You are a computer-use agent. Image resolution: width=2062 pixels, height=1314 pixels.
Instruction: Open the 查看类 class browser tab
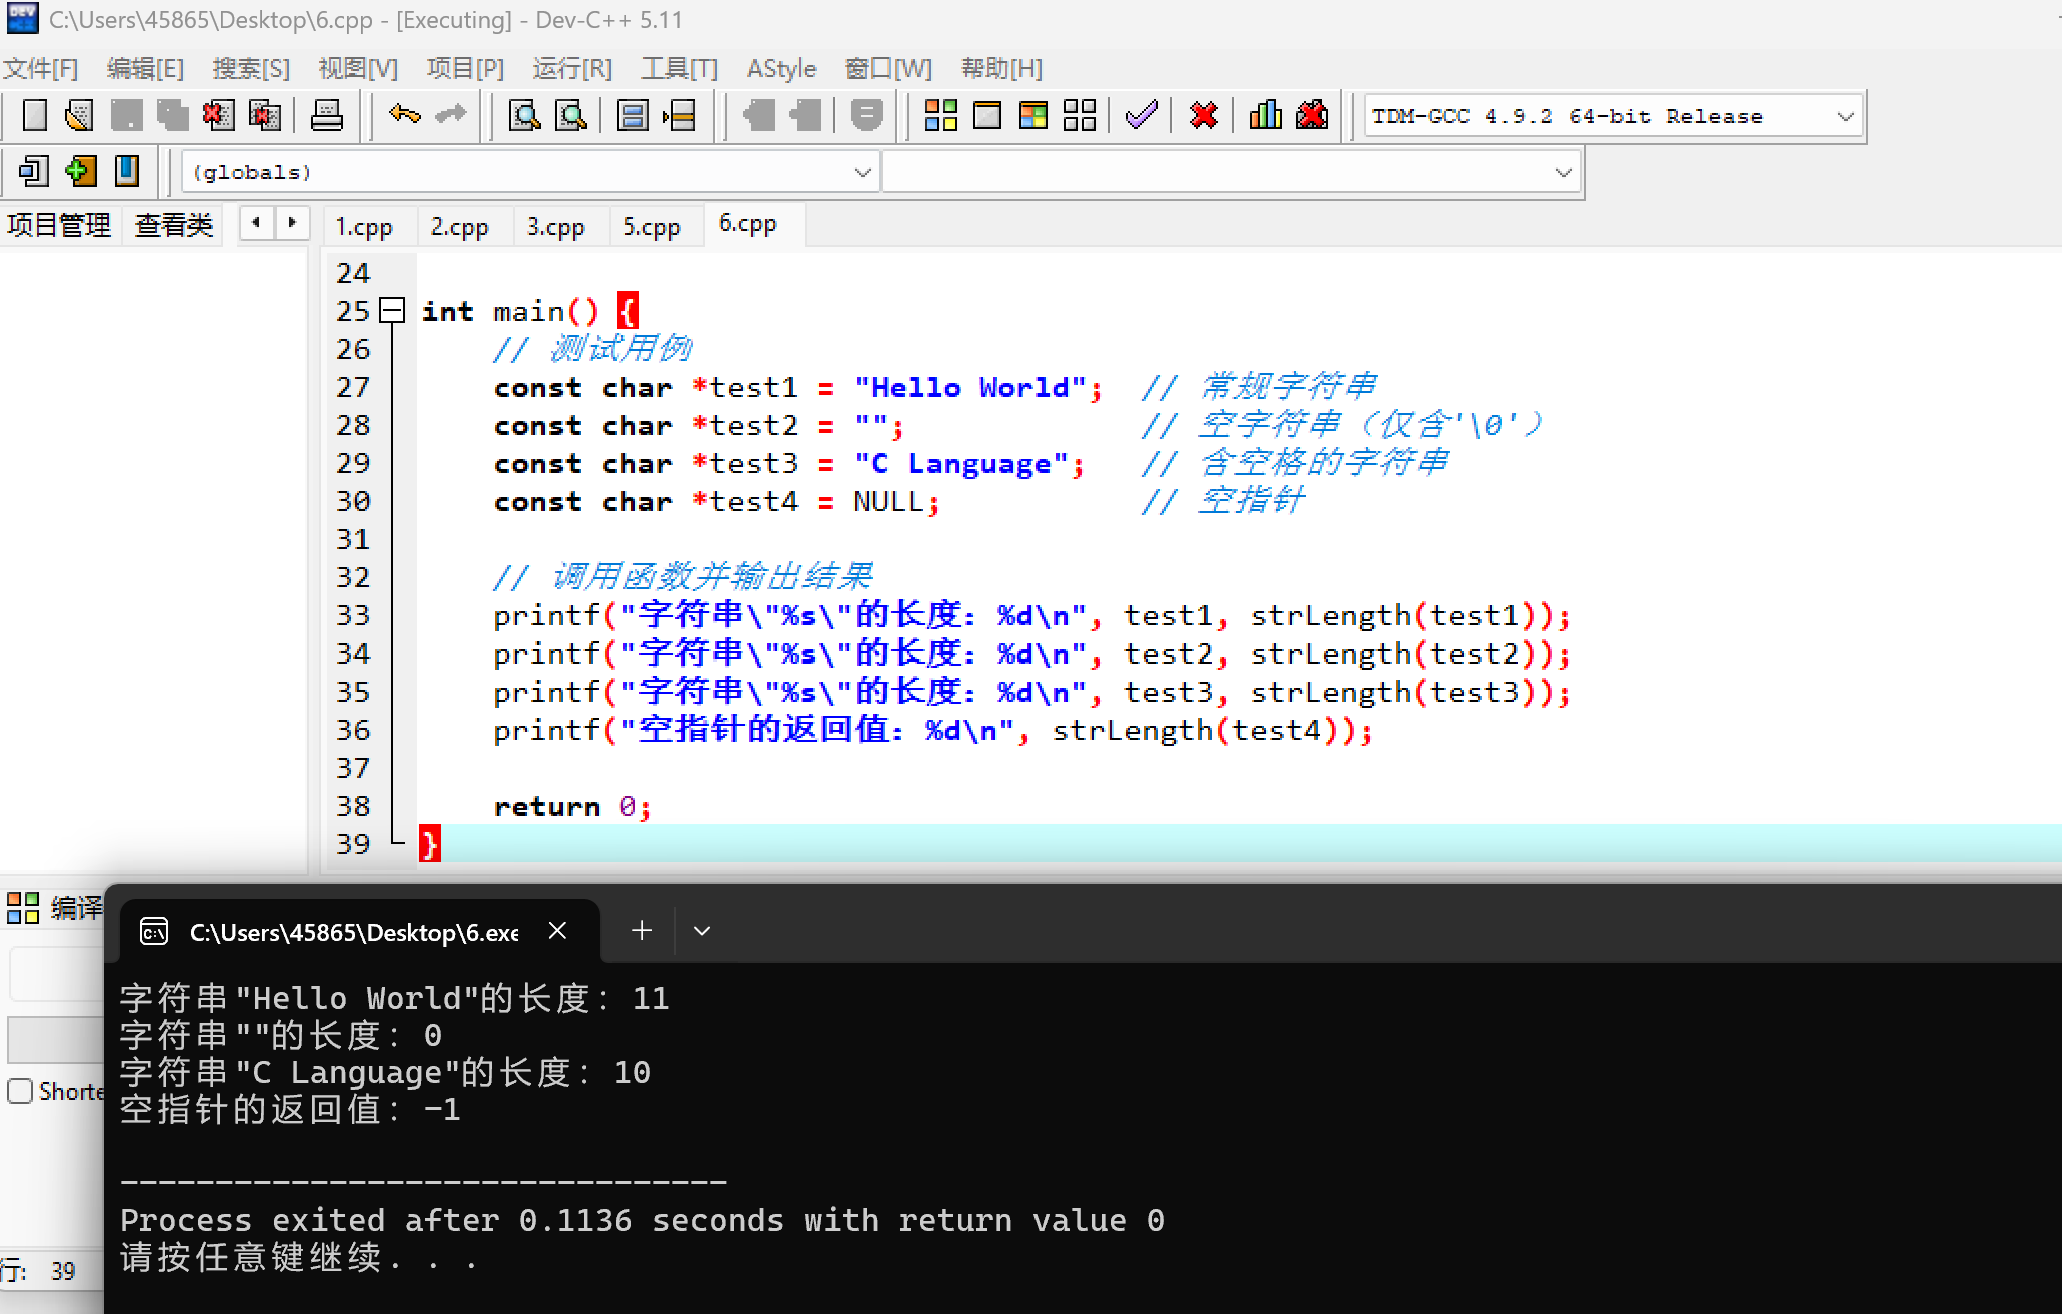[174, 225]
